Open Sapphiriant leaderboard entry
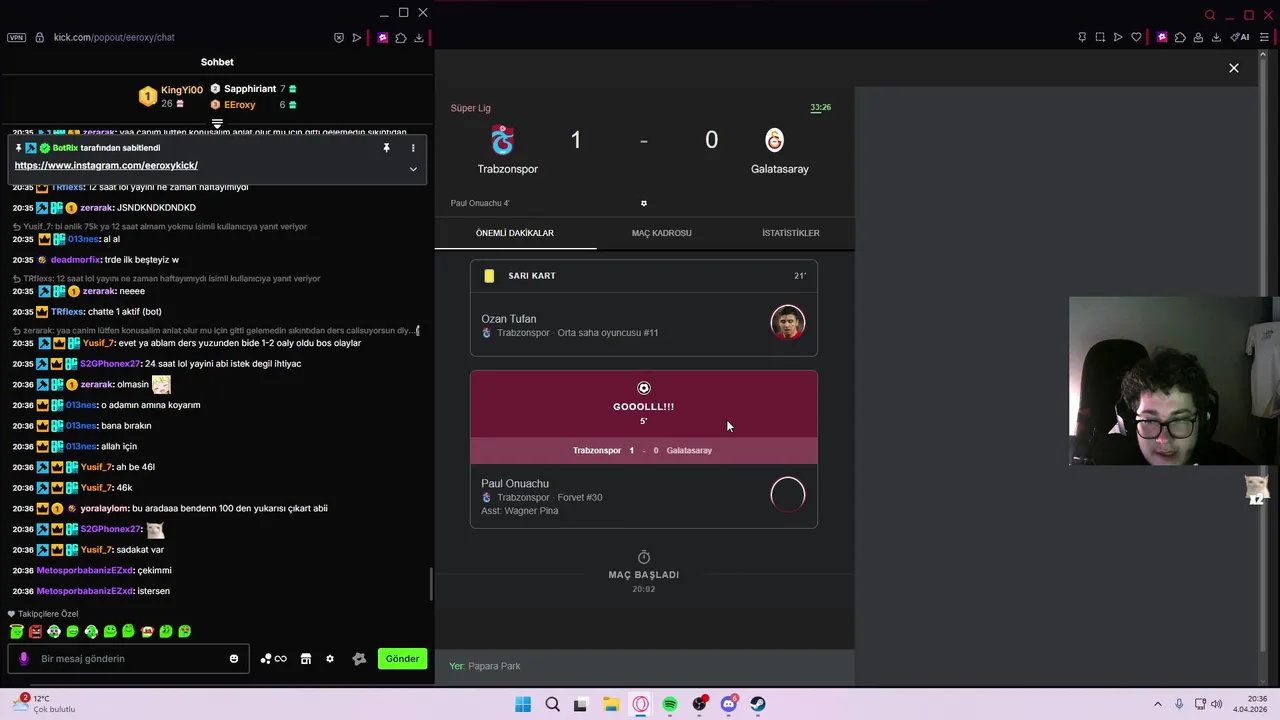Viewport: 1280px width, 720px height. pos(253,89)
